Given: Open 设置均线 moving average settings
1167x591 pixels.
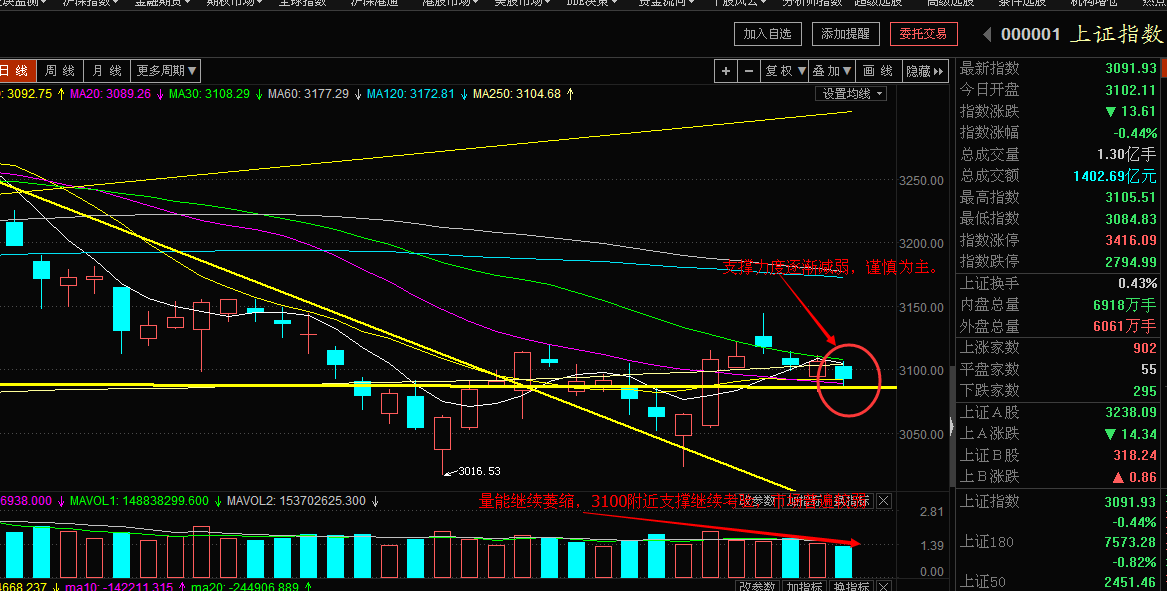Looking at the screenshot, I should point(851,94).
